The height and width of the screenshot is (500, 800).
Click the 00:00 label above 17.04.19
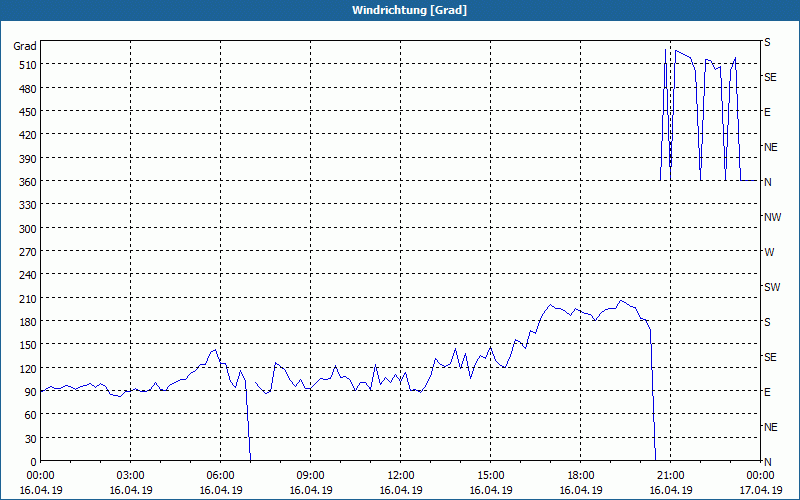760,476
